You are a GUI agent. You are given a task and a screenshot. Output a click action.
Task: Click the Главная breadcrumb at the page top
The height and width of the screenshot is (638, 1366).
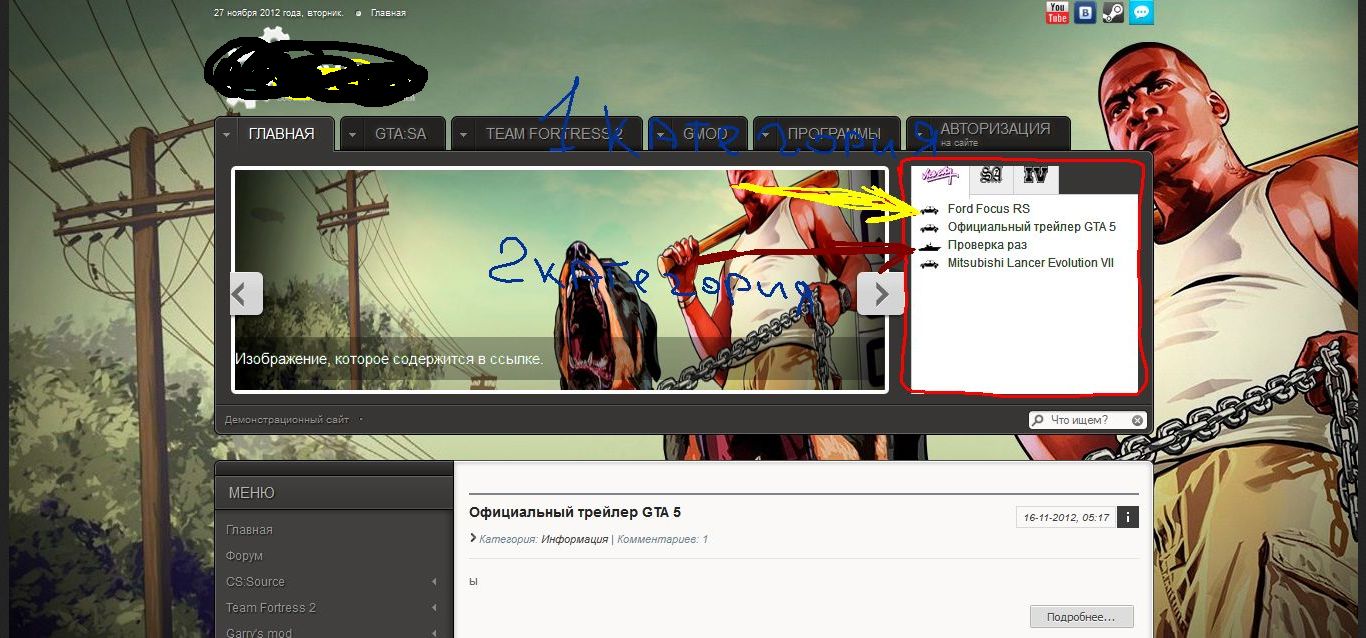tap(388, 13)
